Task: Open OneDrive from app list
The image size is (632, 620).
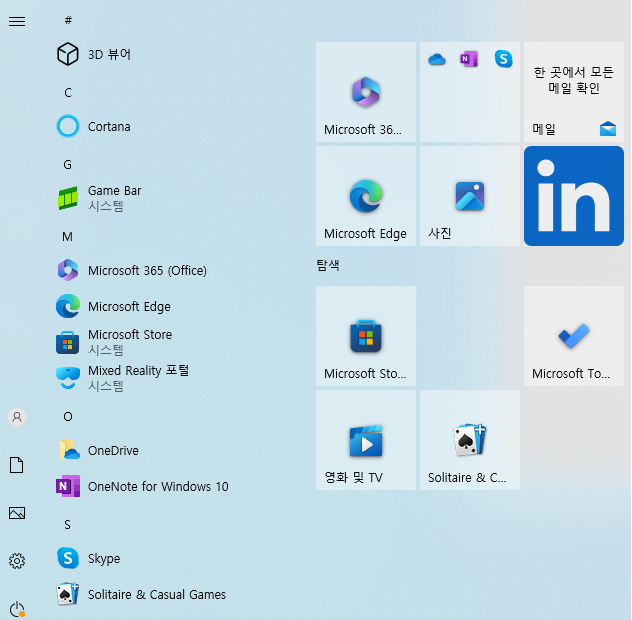Action: click(x=98, y=450)
